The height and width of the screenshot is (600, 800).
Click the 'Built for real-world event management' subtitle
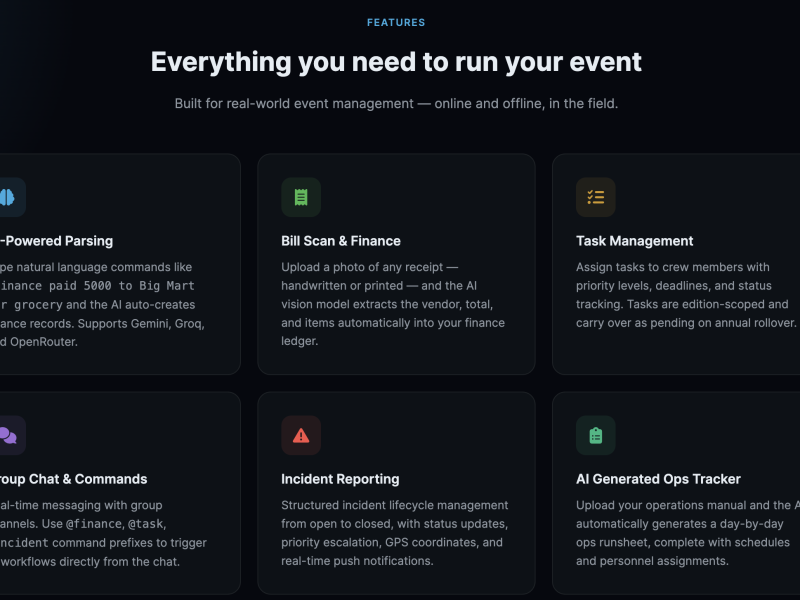[x=396, y=104]
